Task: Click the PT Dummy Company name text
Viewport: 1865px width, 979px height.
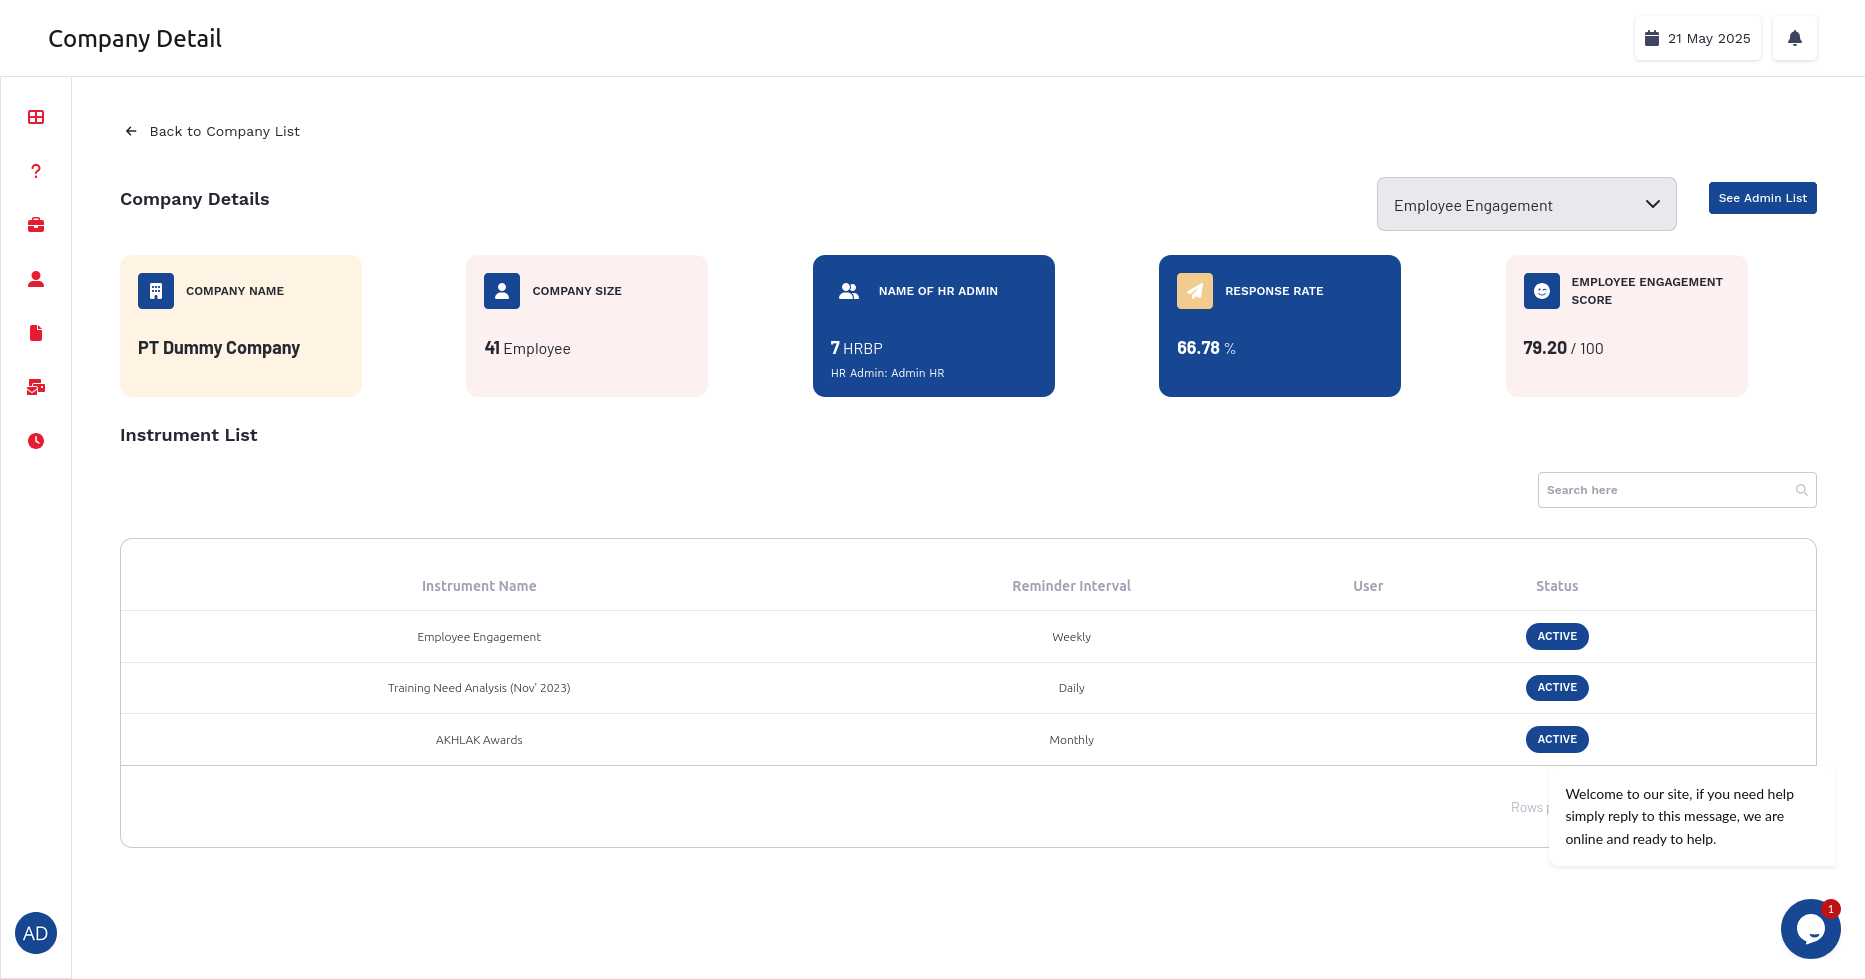Action: [x=219, y=348]
